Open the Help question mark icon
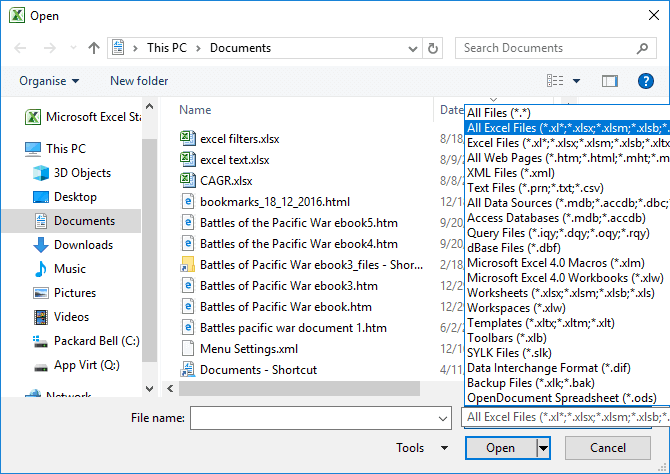 (x=645, y=81)
